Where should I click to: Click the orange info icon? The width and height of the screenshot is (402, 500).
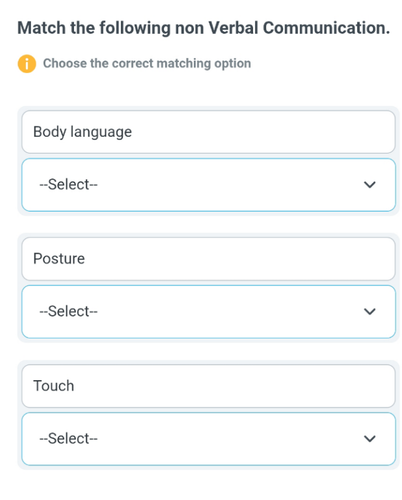[x=27, y=63]
